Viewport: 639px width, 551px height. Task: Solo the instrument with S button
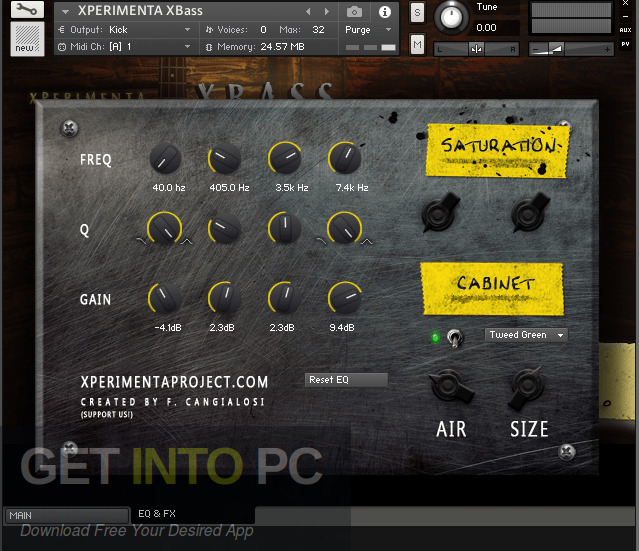pos(417,13)
